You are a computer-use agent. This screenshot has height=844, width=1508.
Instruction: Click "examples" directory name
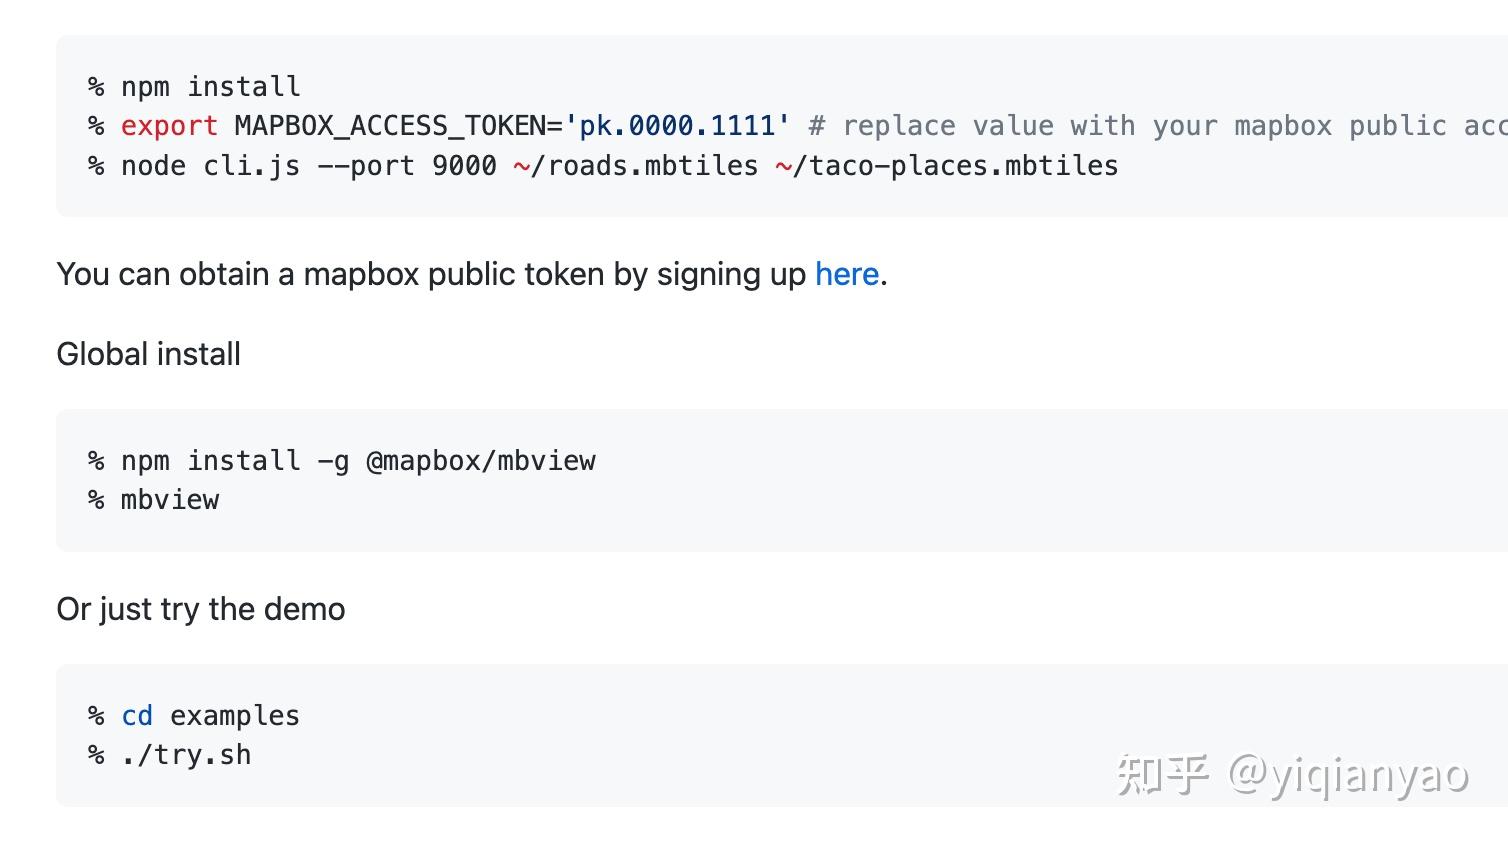(234, 716)
